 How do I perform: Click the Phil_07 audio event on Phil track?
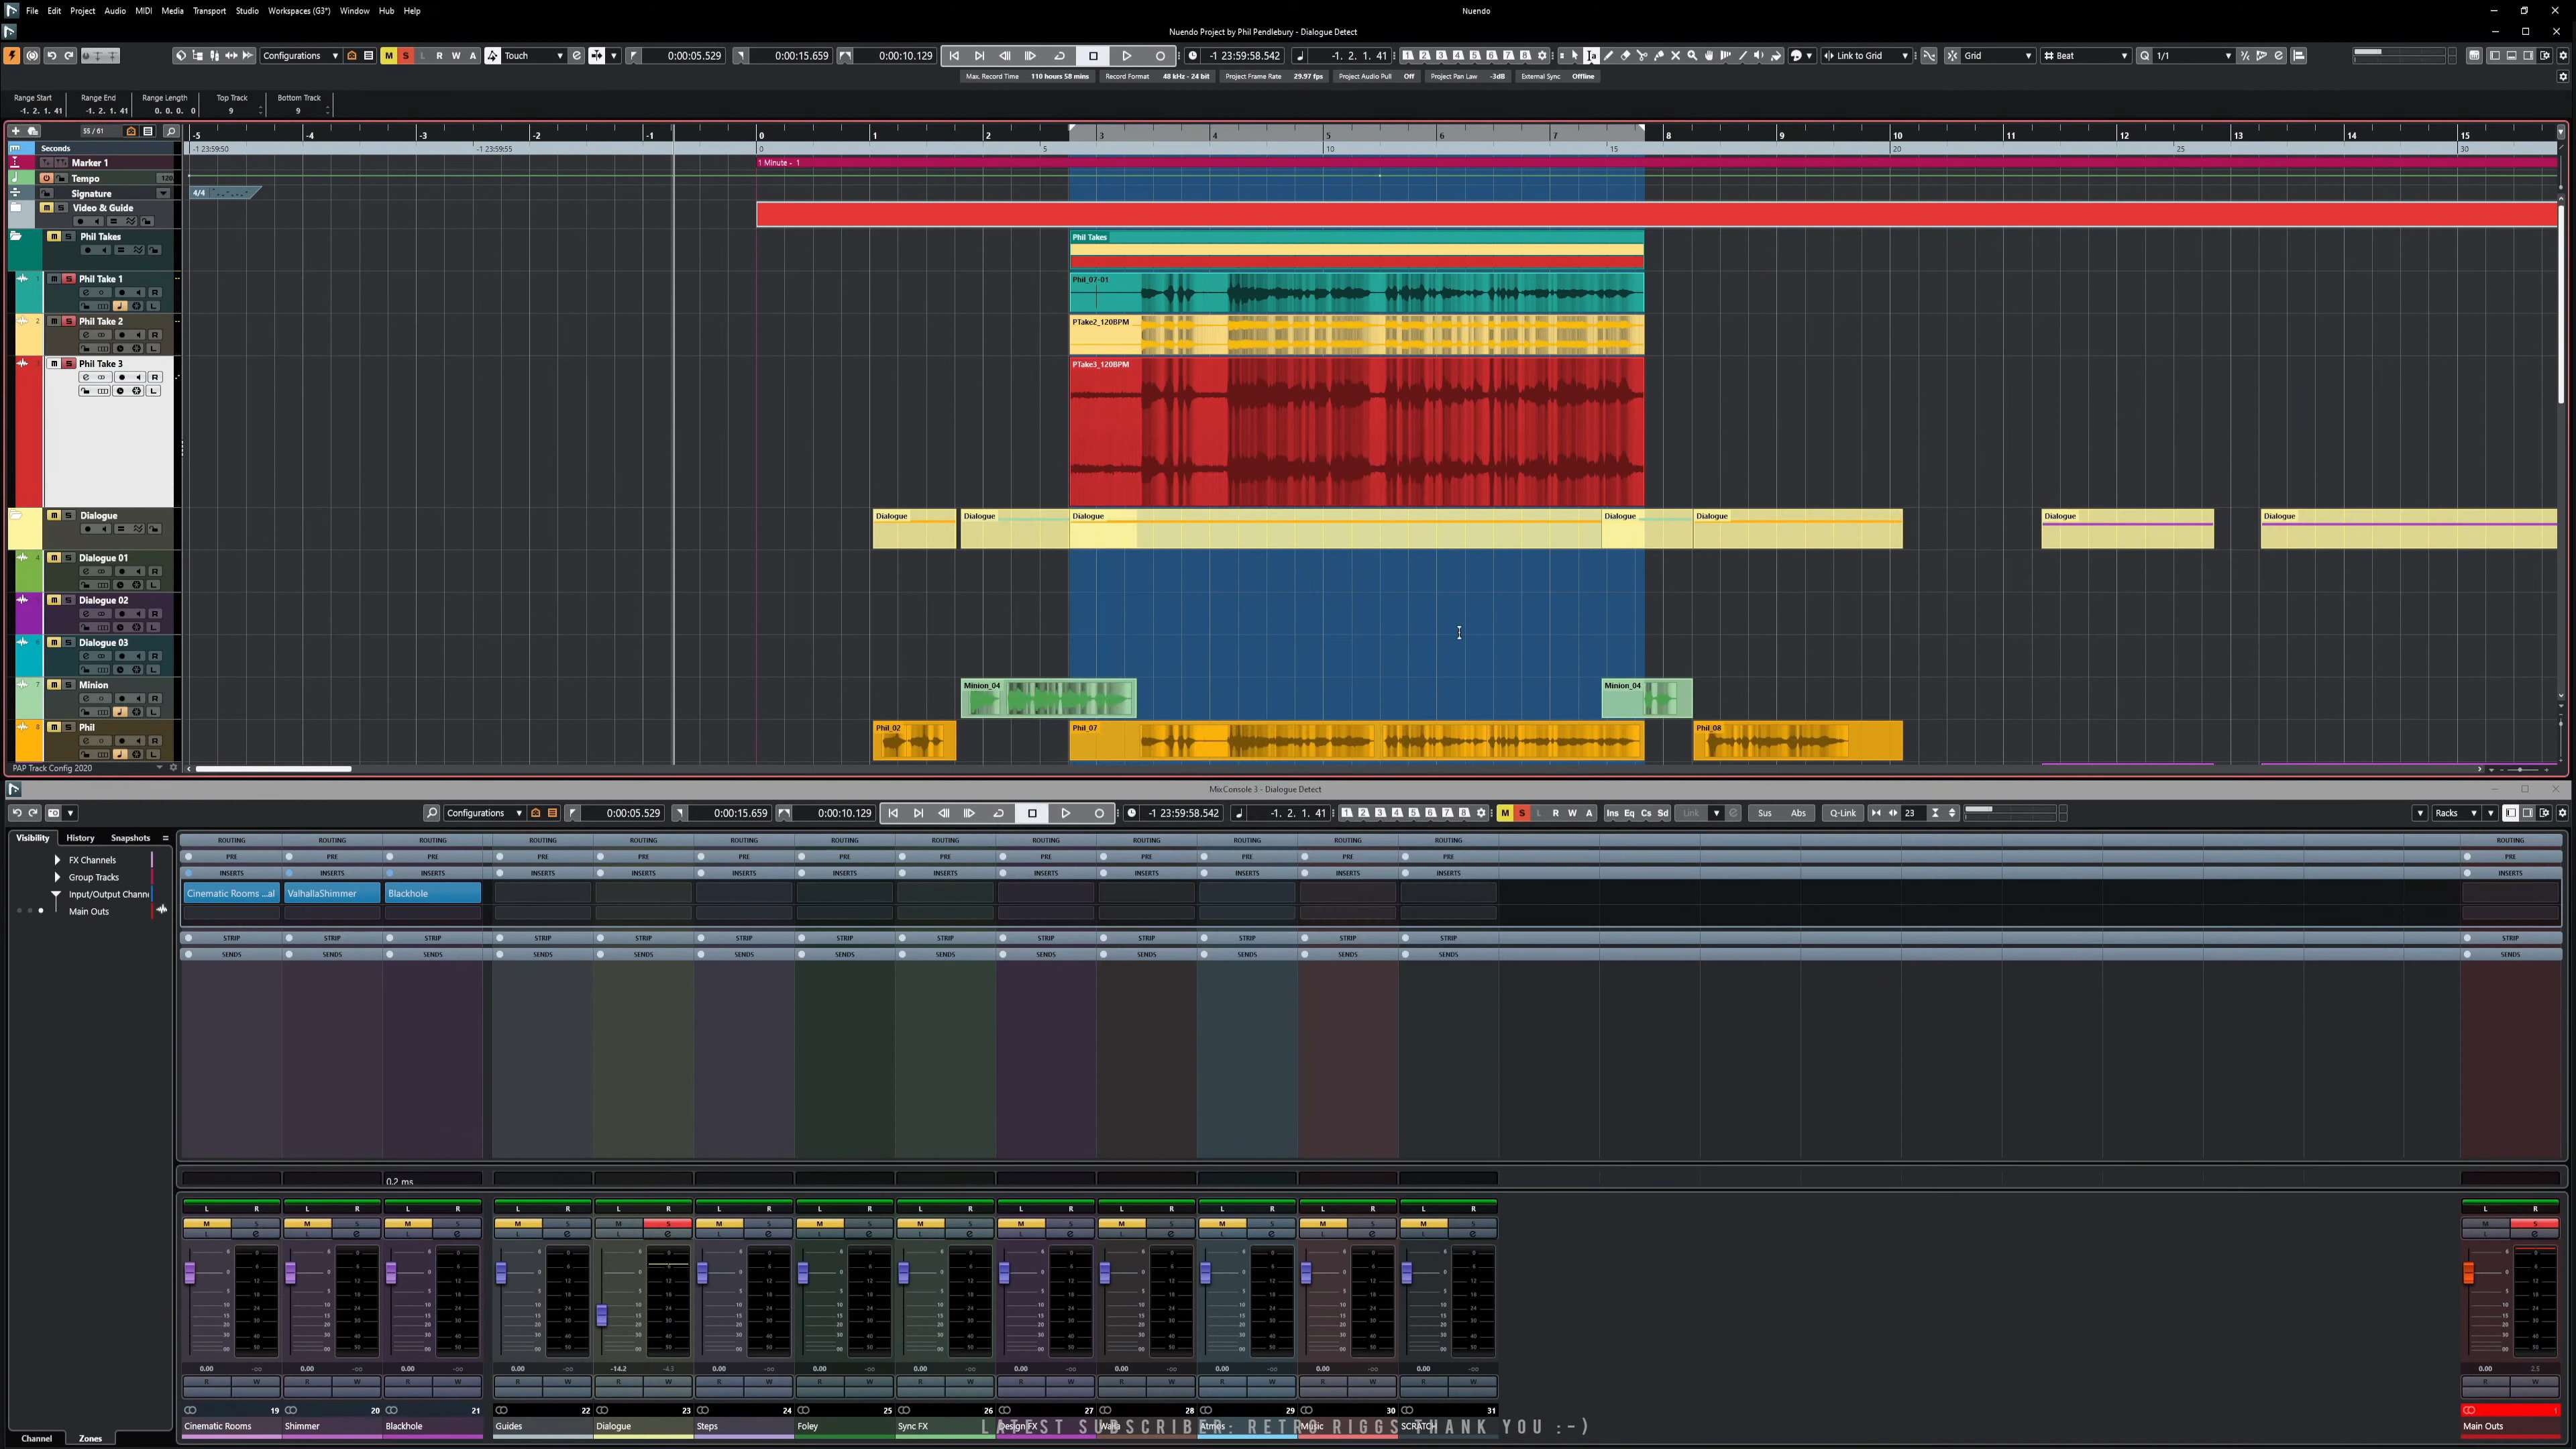click(x=1356, y=741)
